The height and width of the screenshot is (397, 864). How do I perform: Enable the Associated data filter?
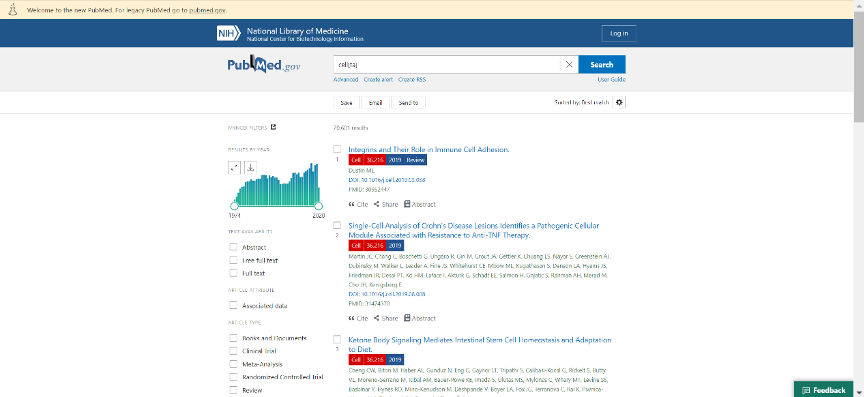tap(233, 305)
